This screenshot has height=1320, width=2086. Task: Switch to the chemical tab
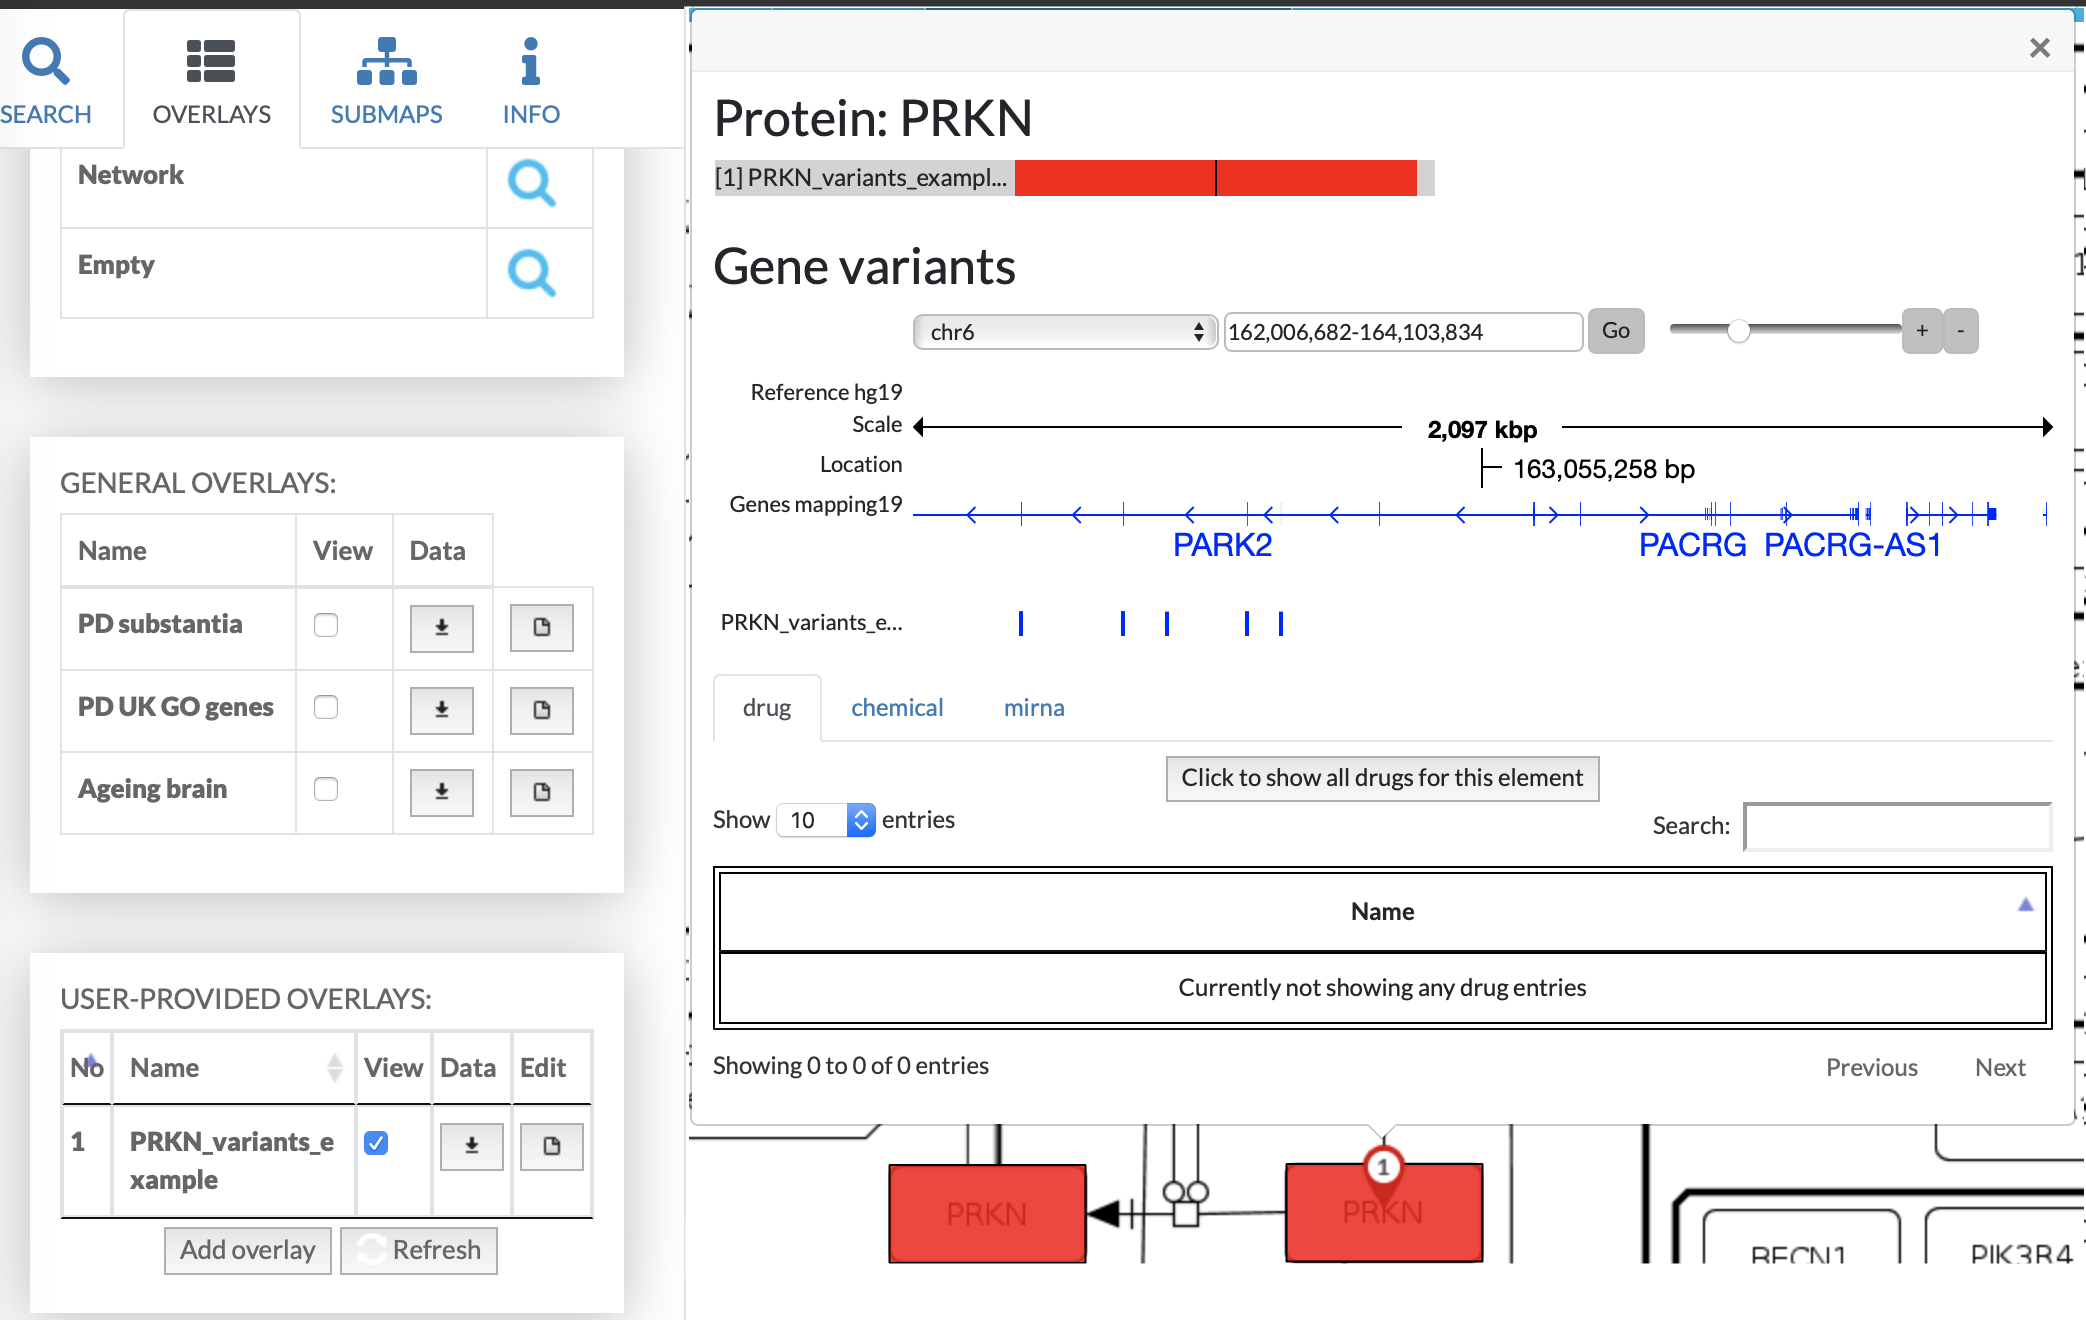coord(896,708)
